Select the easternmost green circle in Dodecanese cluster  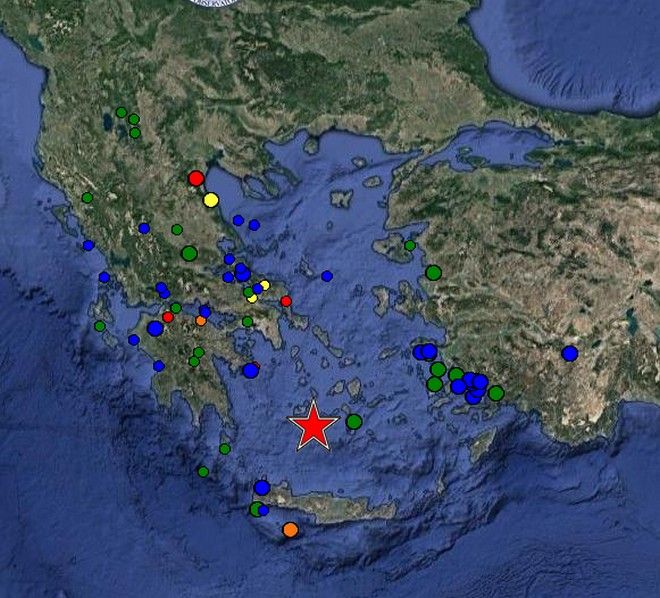[x=496, y=393]
